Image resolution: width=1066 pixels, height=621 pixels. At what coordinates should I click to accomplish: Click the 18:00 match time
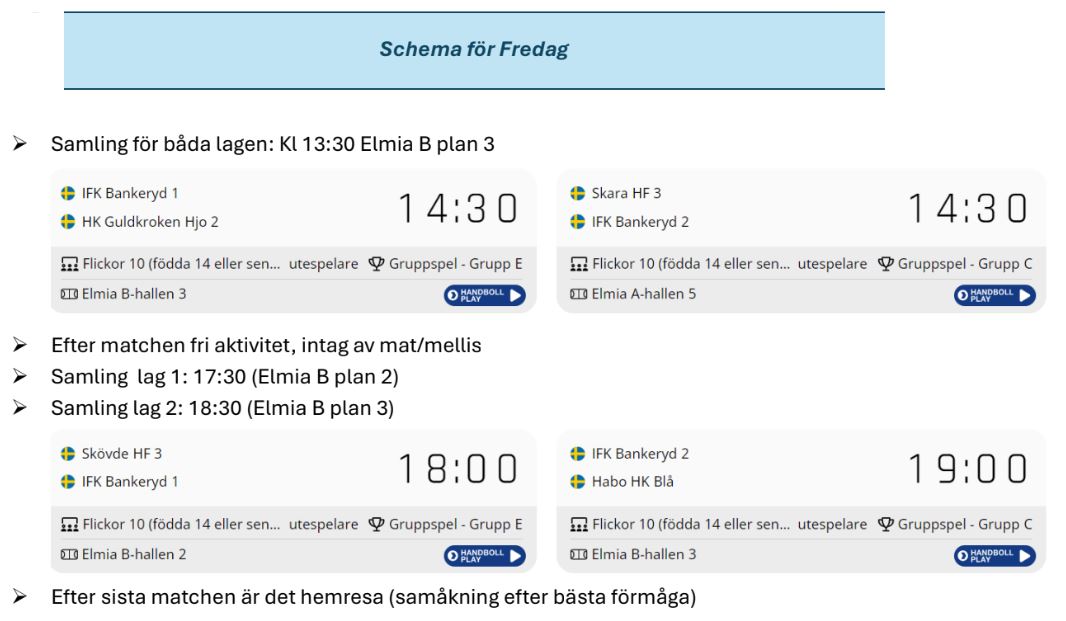(x=458, y=469)
